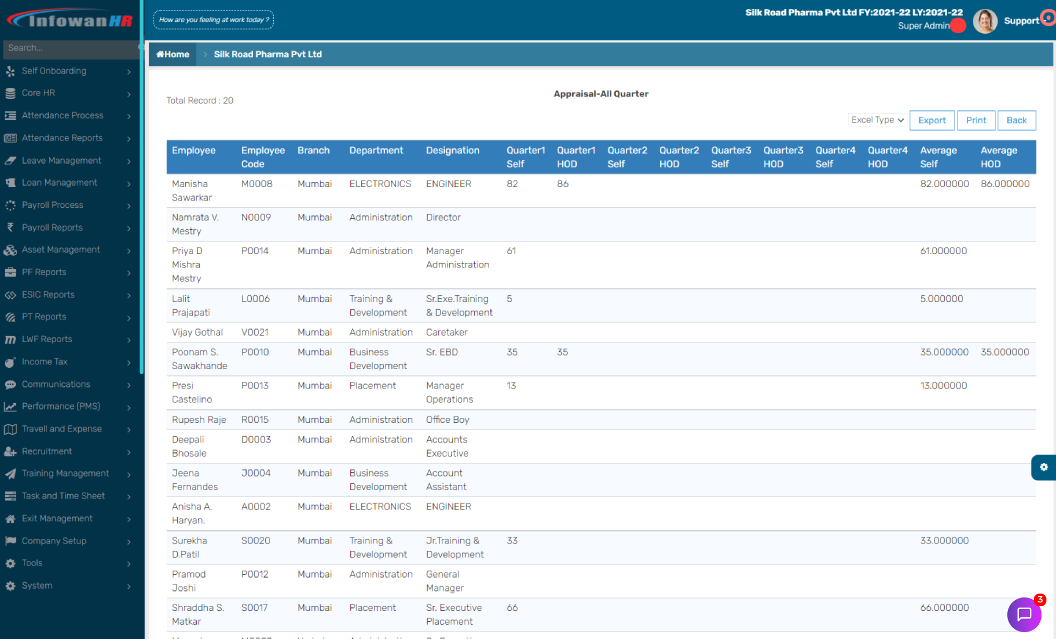Open the Excel Type dropdown
Viewport: 1056px width, 639px height.
click(x=877, y=120)
